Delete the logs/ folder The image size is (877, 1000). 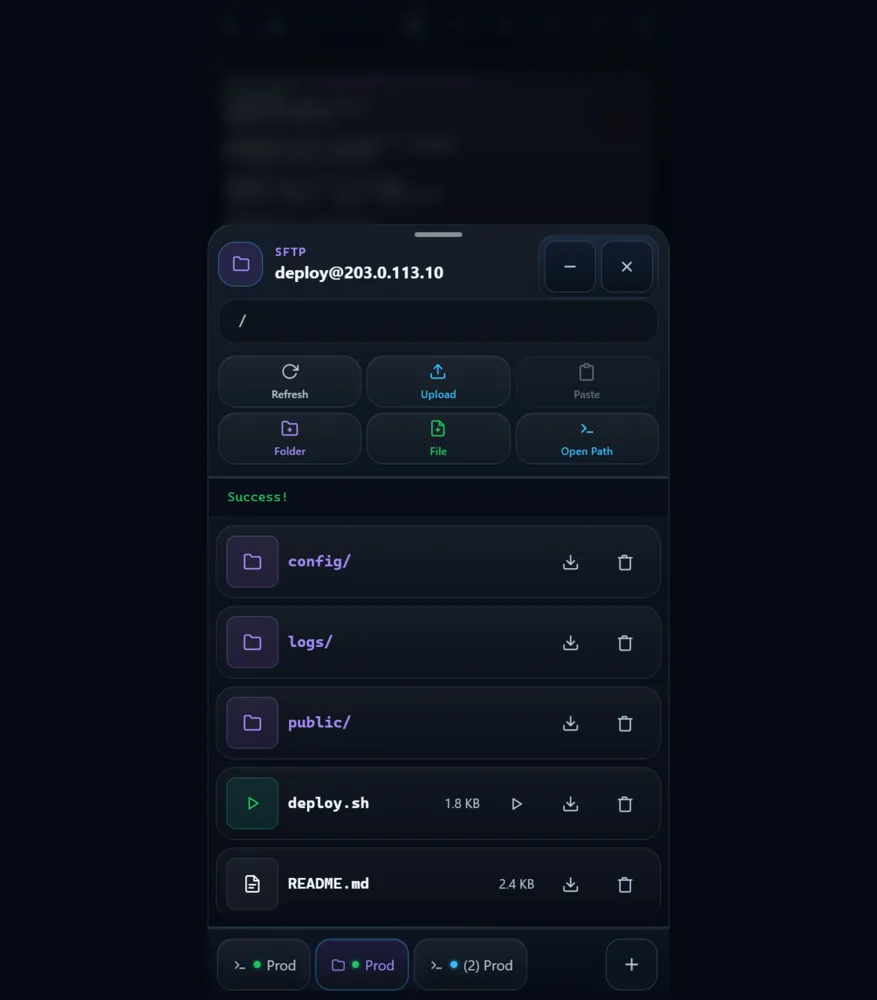click(625, 642)
